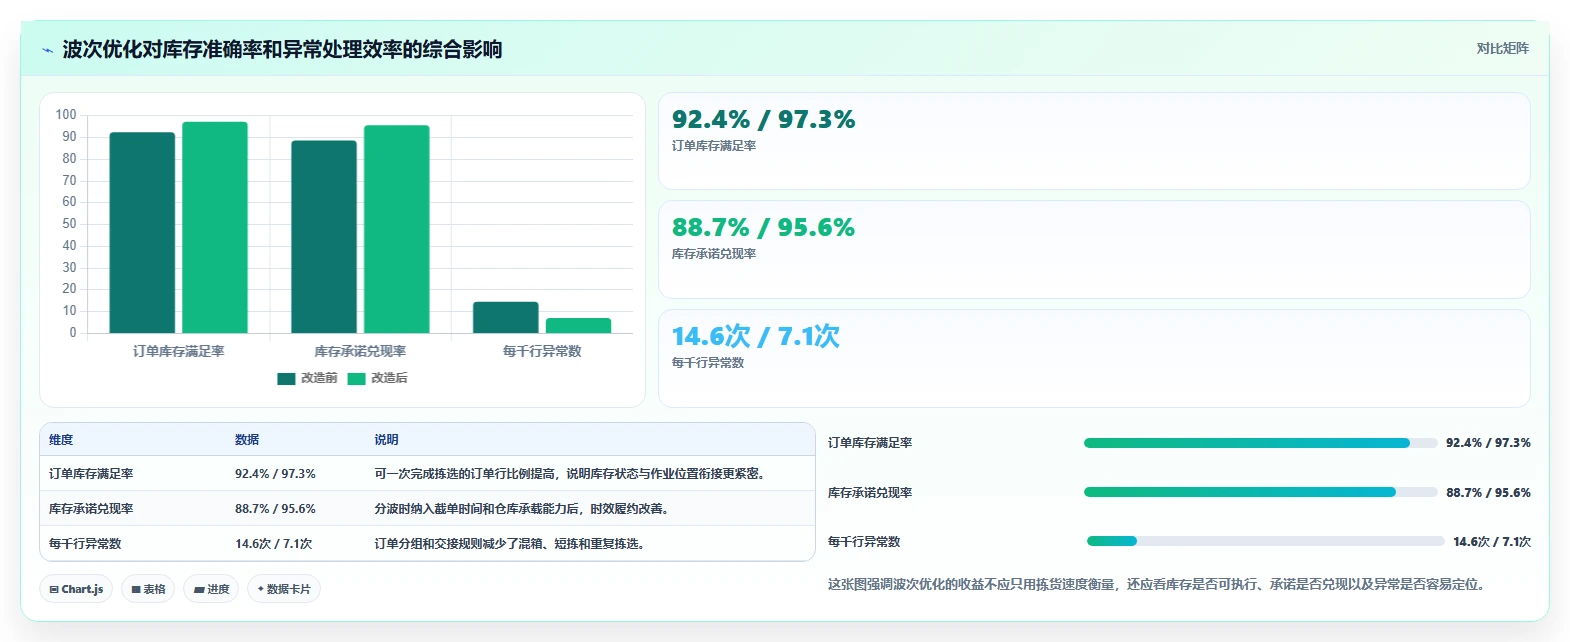Click the Chart.js tag chip
1570x642 pixels.
click(76, 589)
